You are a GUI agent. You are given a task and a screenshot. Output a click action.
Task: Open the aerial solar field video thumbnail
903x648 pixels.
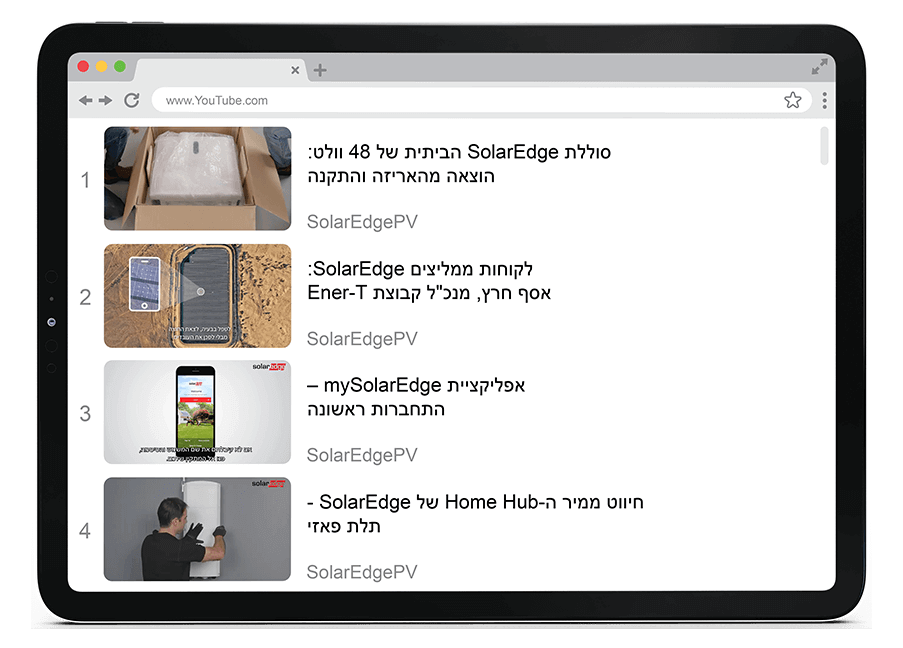[x=198, y=296]
